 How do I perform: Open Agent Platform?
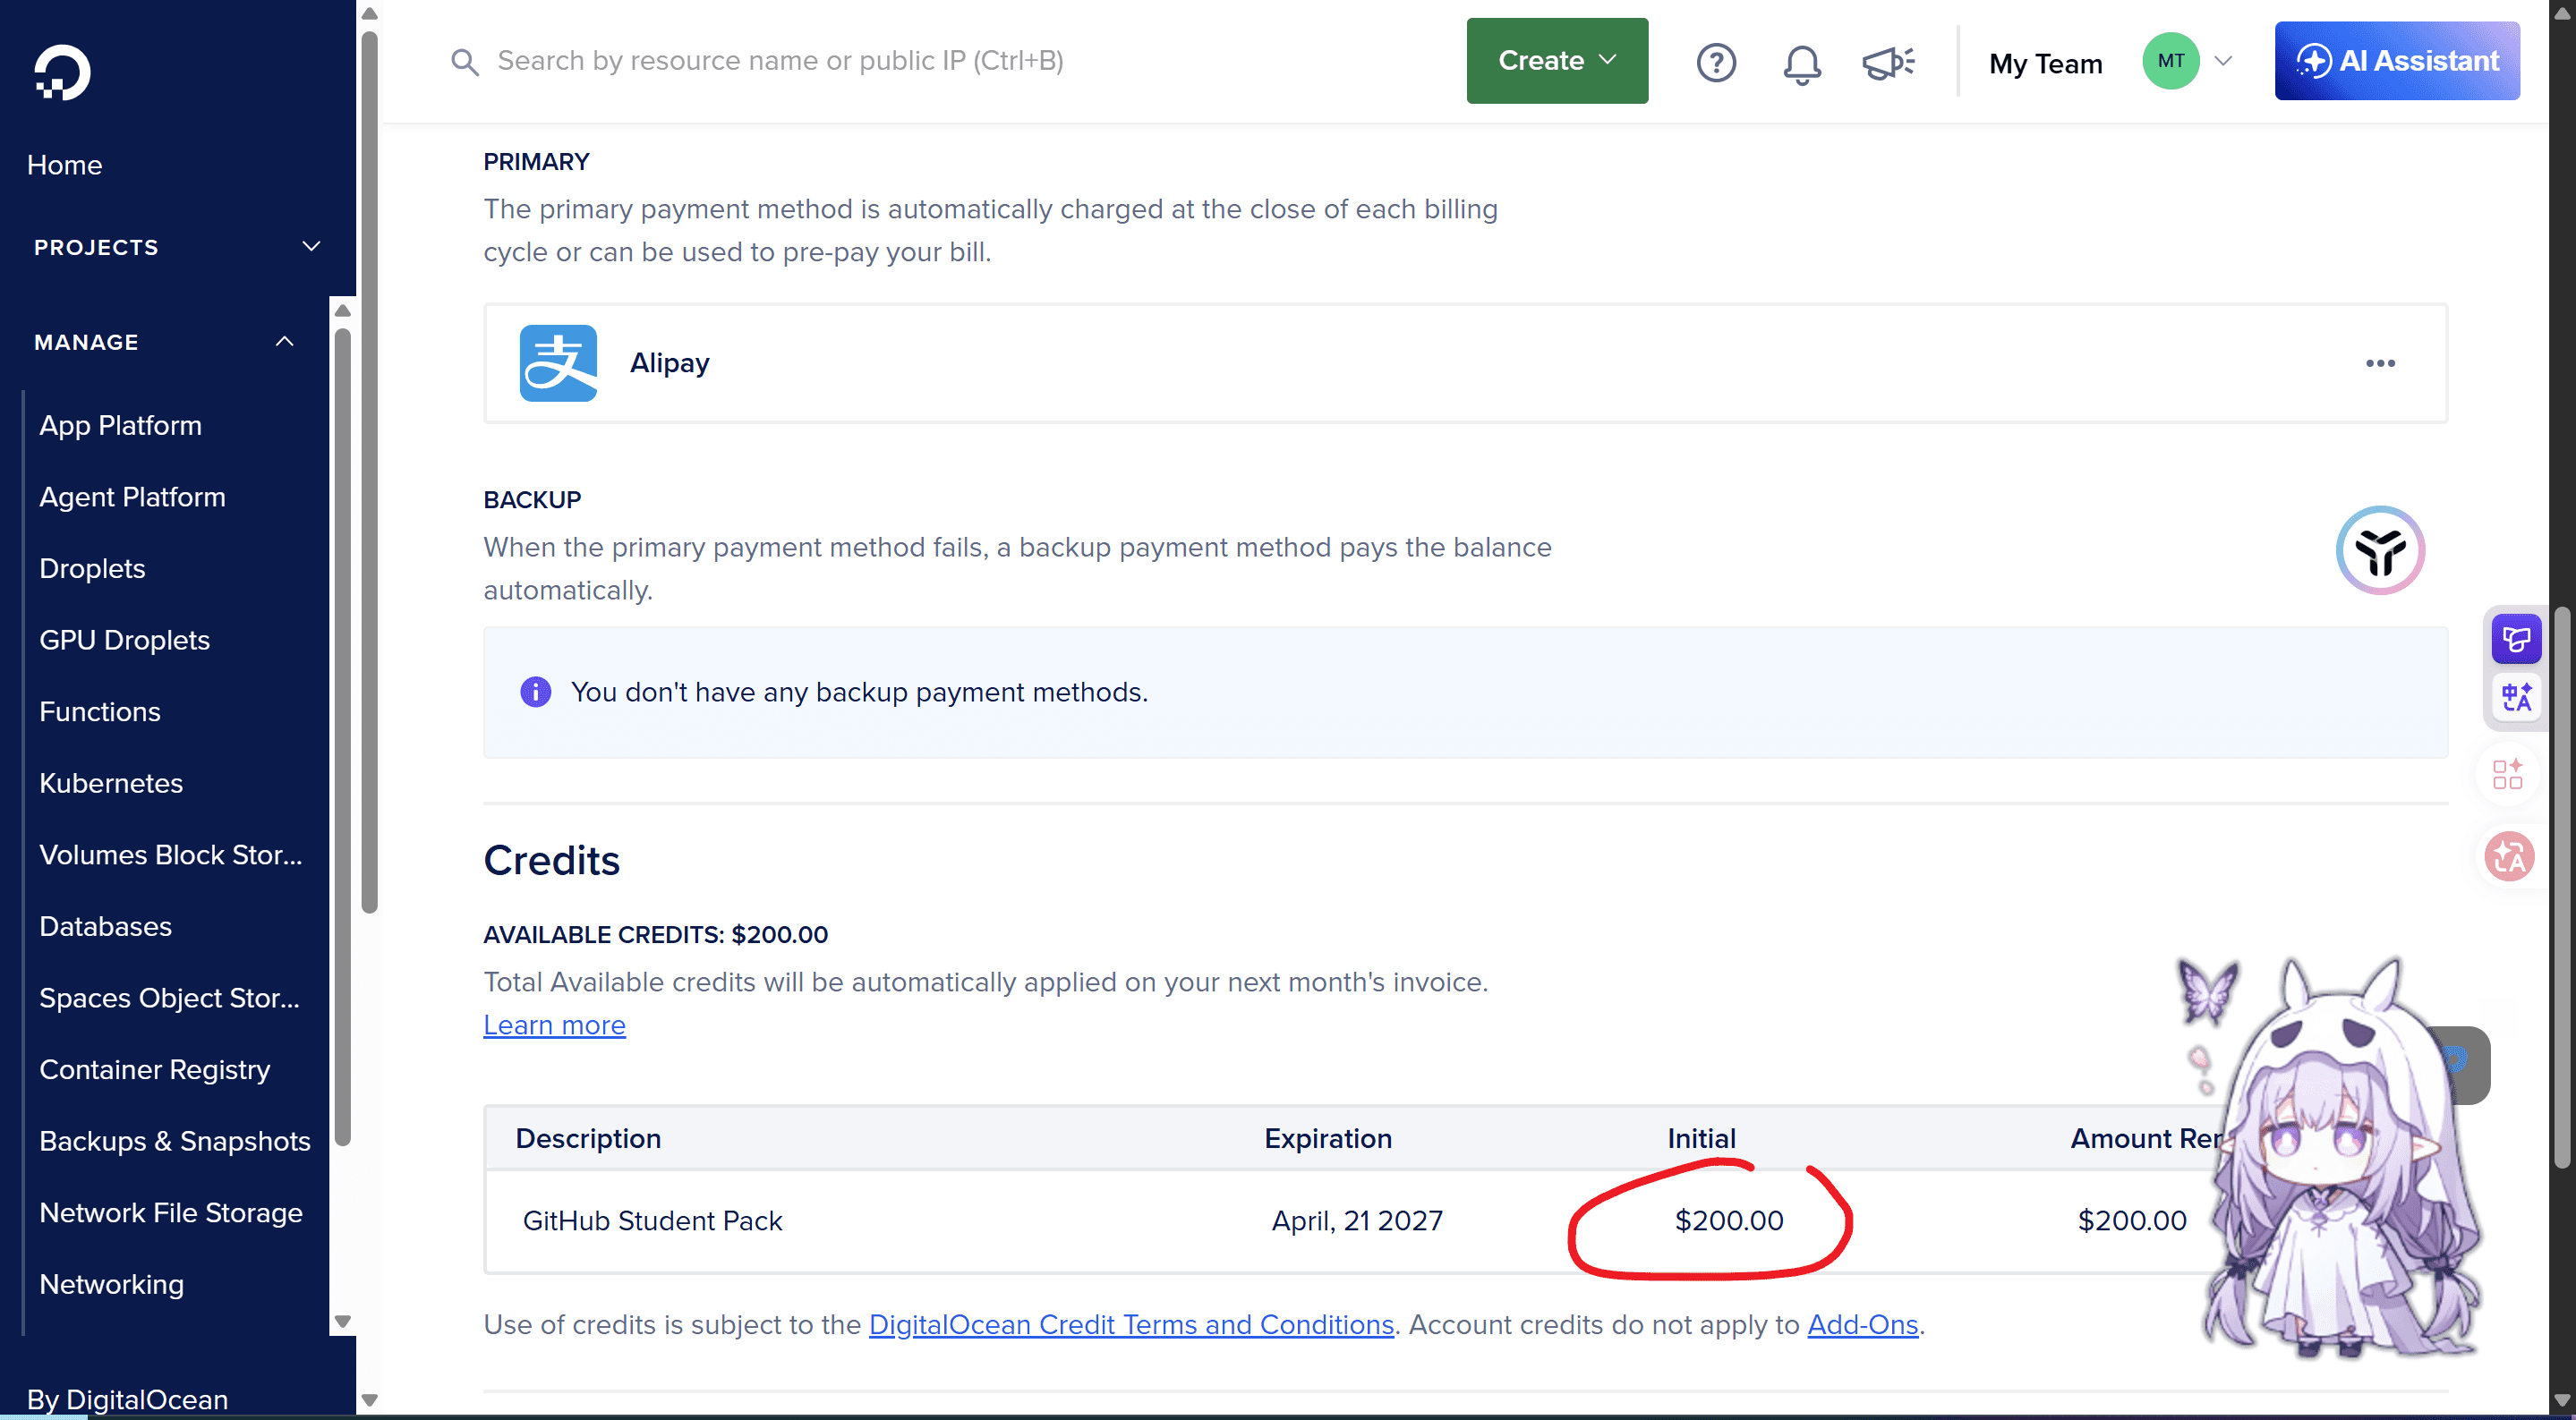click(133, 497)
